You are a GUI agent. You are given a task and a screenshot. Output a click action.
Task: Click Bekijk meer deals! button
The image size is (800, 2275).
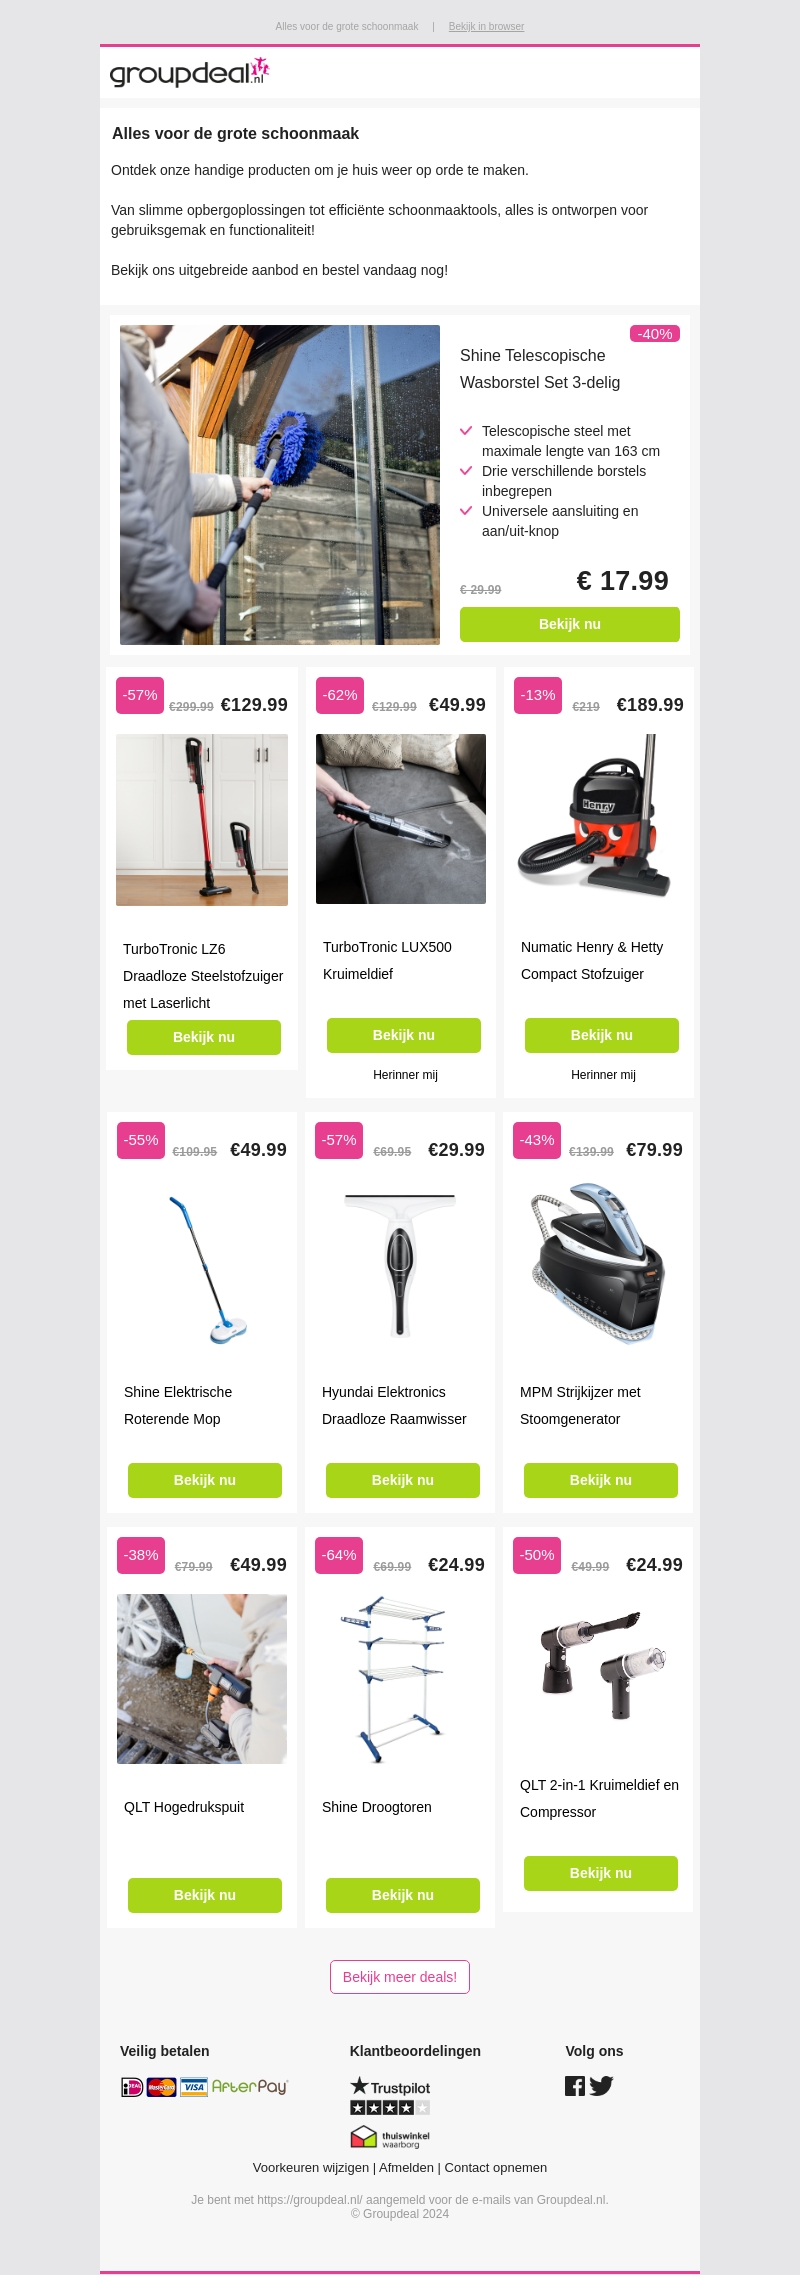pyautogui.click(x=400, y=1977)
